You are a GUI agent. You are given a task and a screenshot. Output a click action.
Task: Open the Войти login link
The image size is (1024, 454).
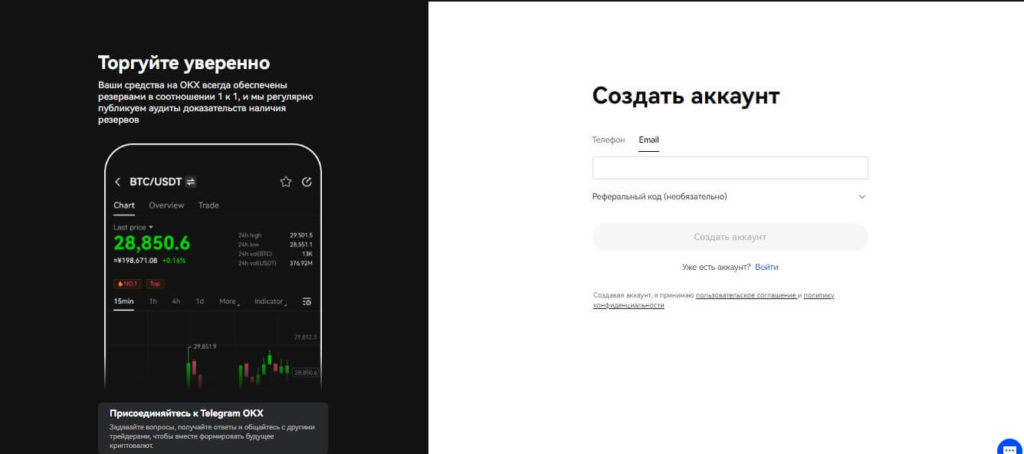(x=766, y=267)
